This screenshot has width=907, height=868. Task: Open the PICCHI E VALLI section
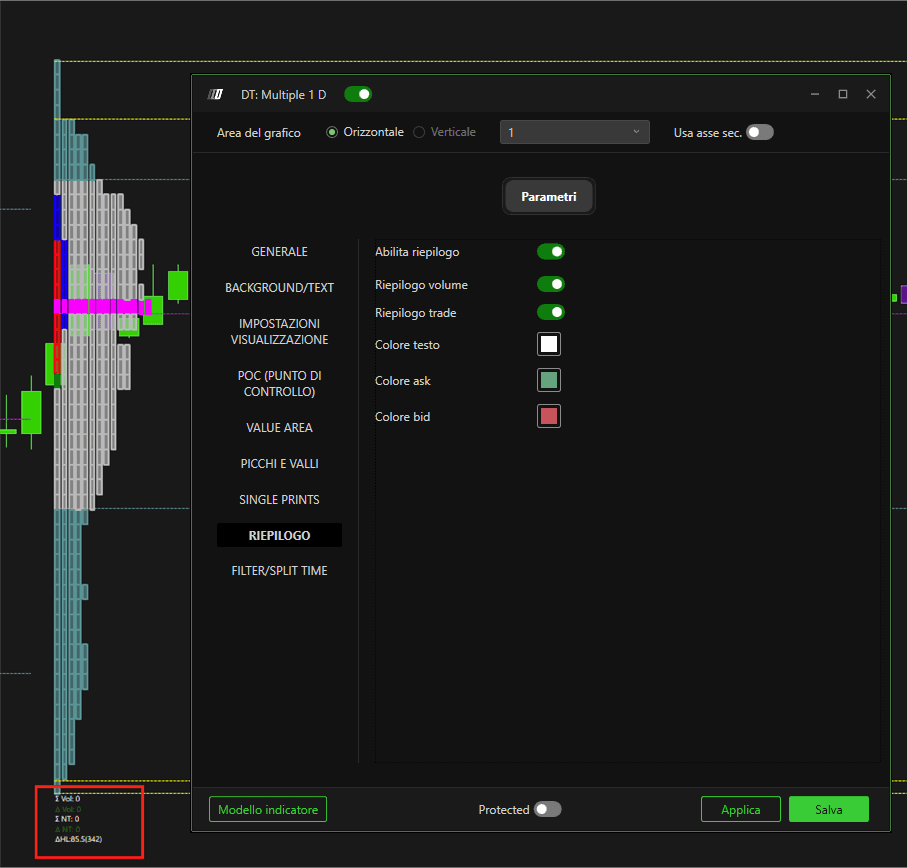pos(279,463)
